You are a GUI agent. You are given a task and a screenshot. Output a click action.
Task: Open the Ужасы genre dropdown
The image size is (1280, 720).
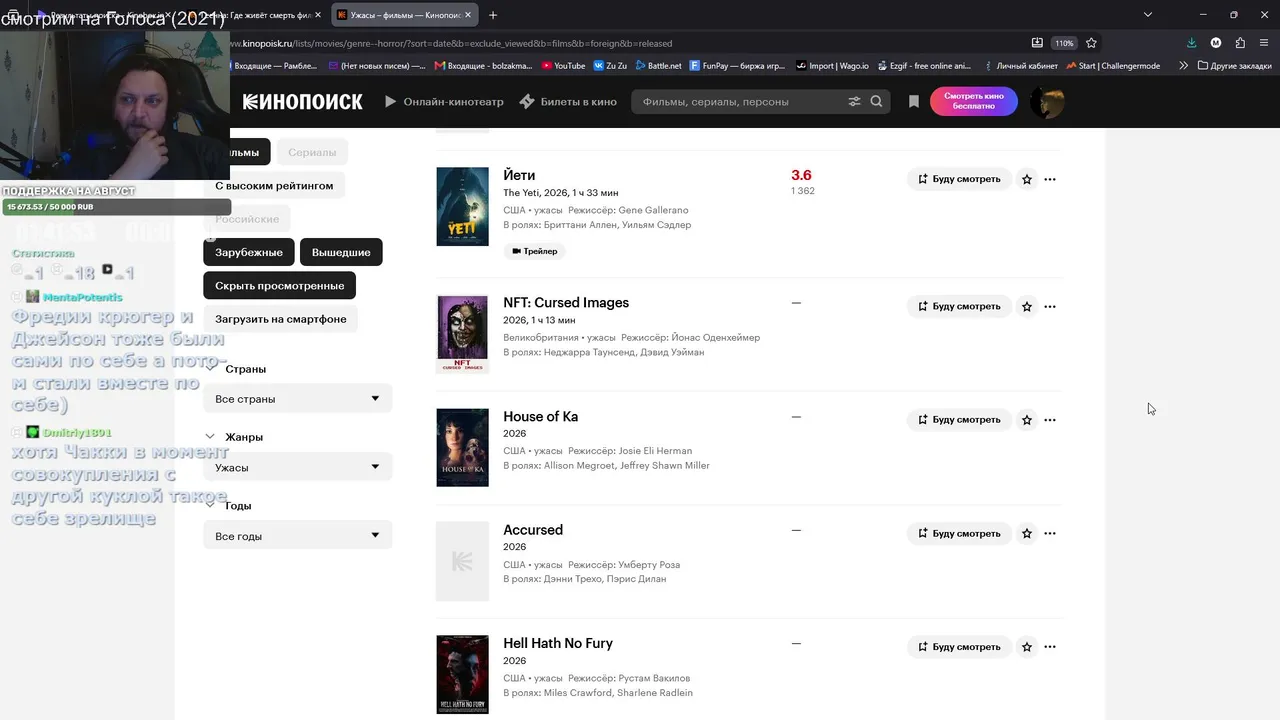point(298,467)
